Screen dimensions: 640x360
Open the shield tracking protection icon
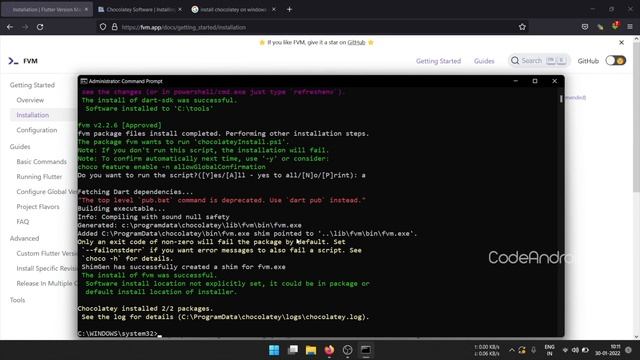[x=103, y=27]
